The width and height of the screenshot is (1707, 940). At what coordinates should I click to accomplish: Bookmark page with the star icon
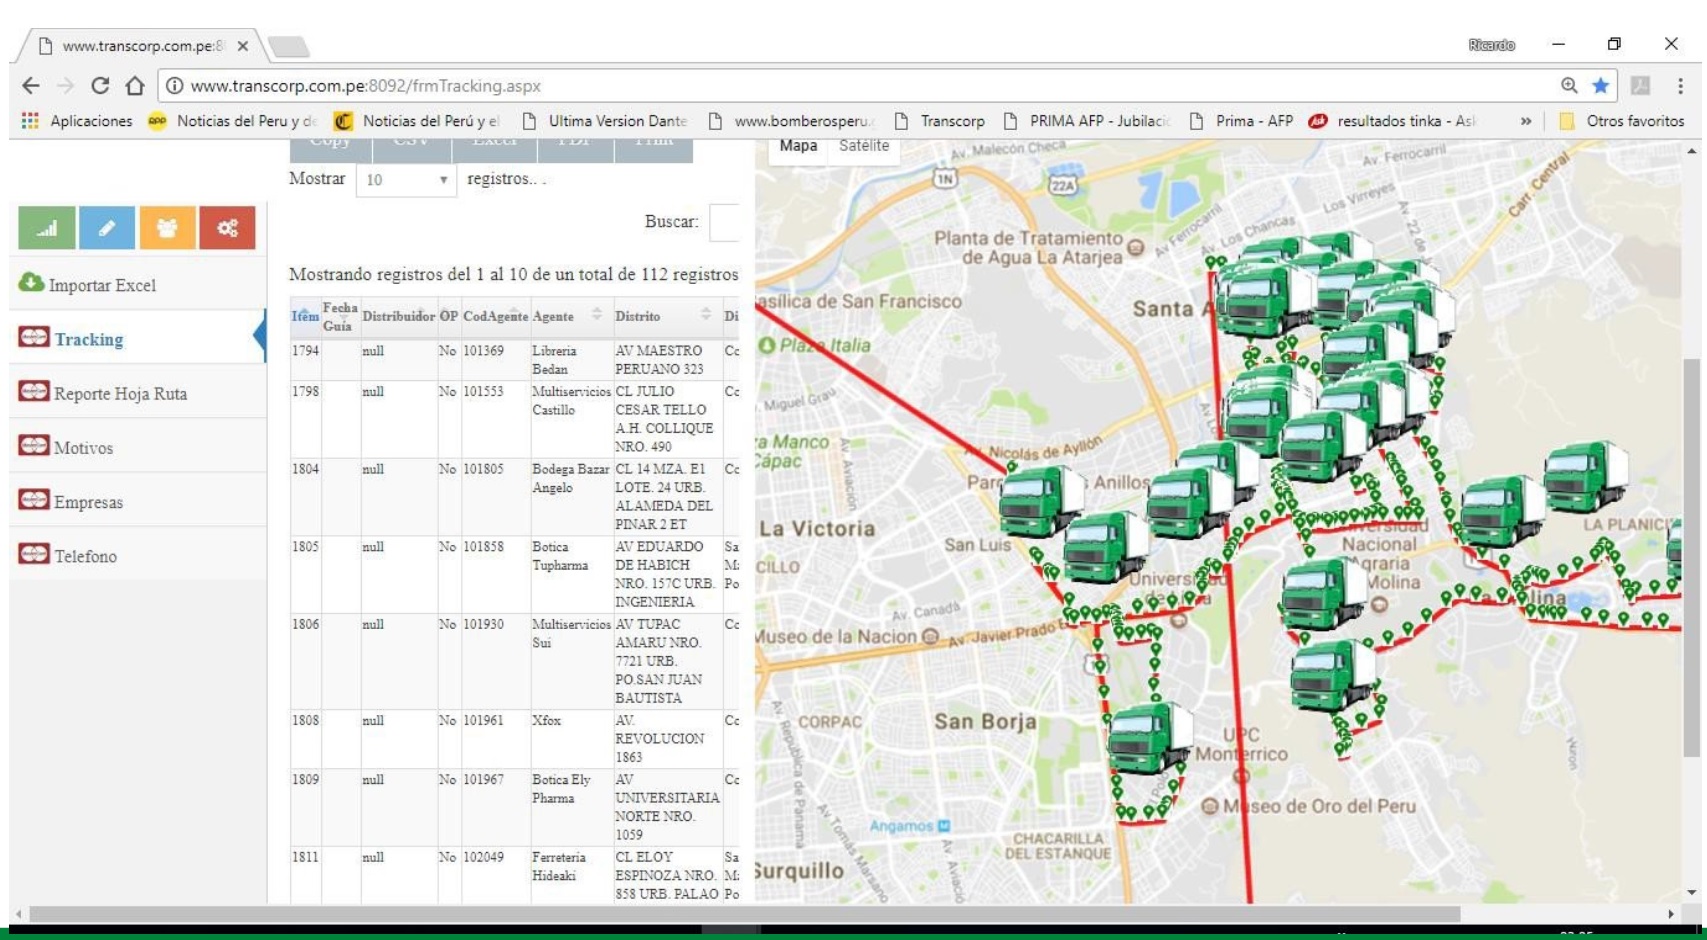(x=1600, y=86)
